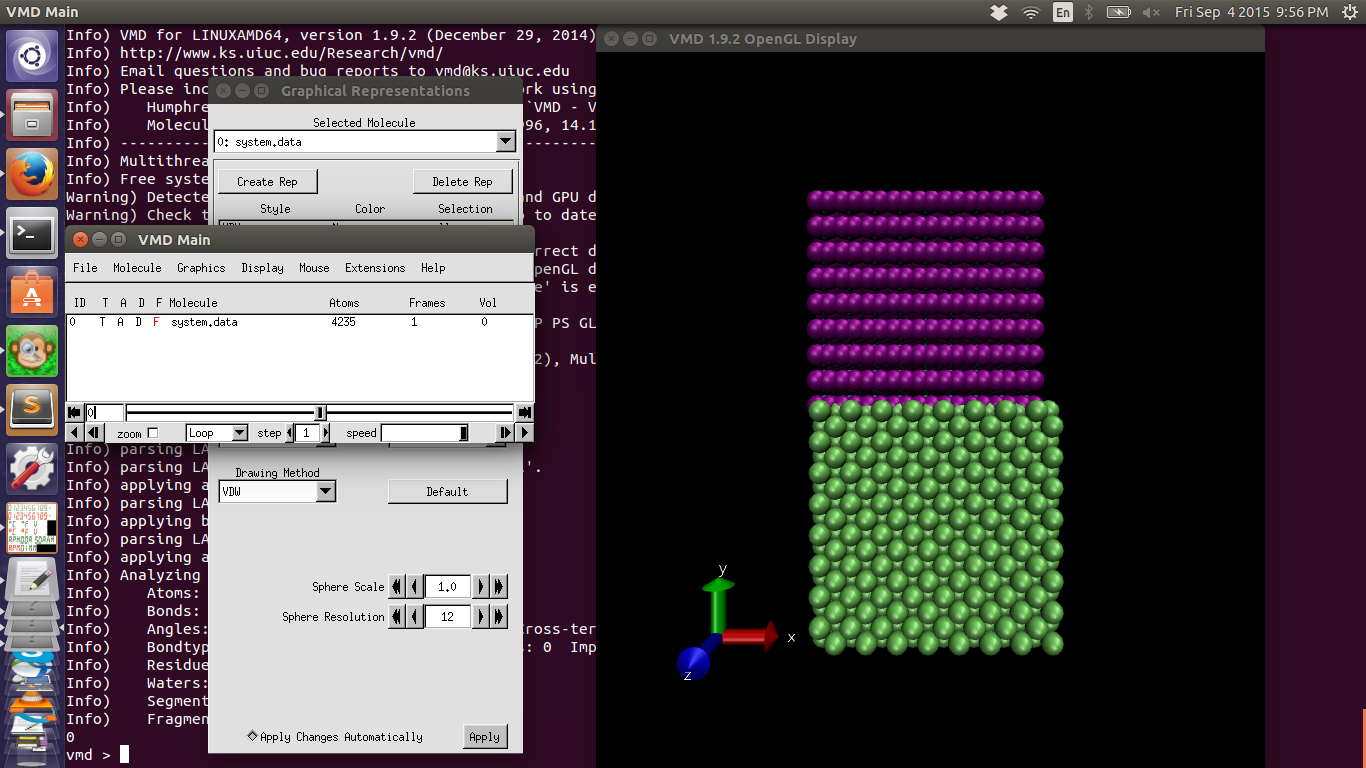The width and height of the screenshot is (1366, 768).
Task: Toggle the F (fixed) flag for system.data
Action: pyautogui.click(x=156, y=322)
